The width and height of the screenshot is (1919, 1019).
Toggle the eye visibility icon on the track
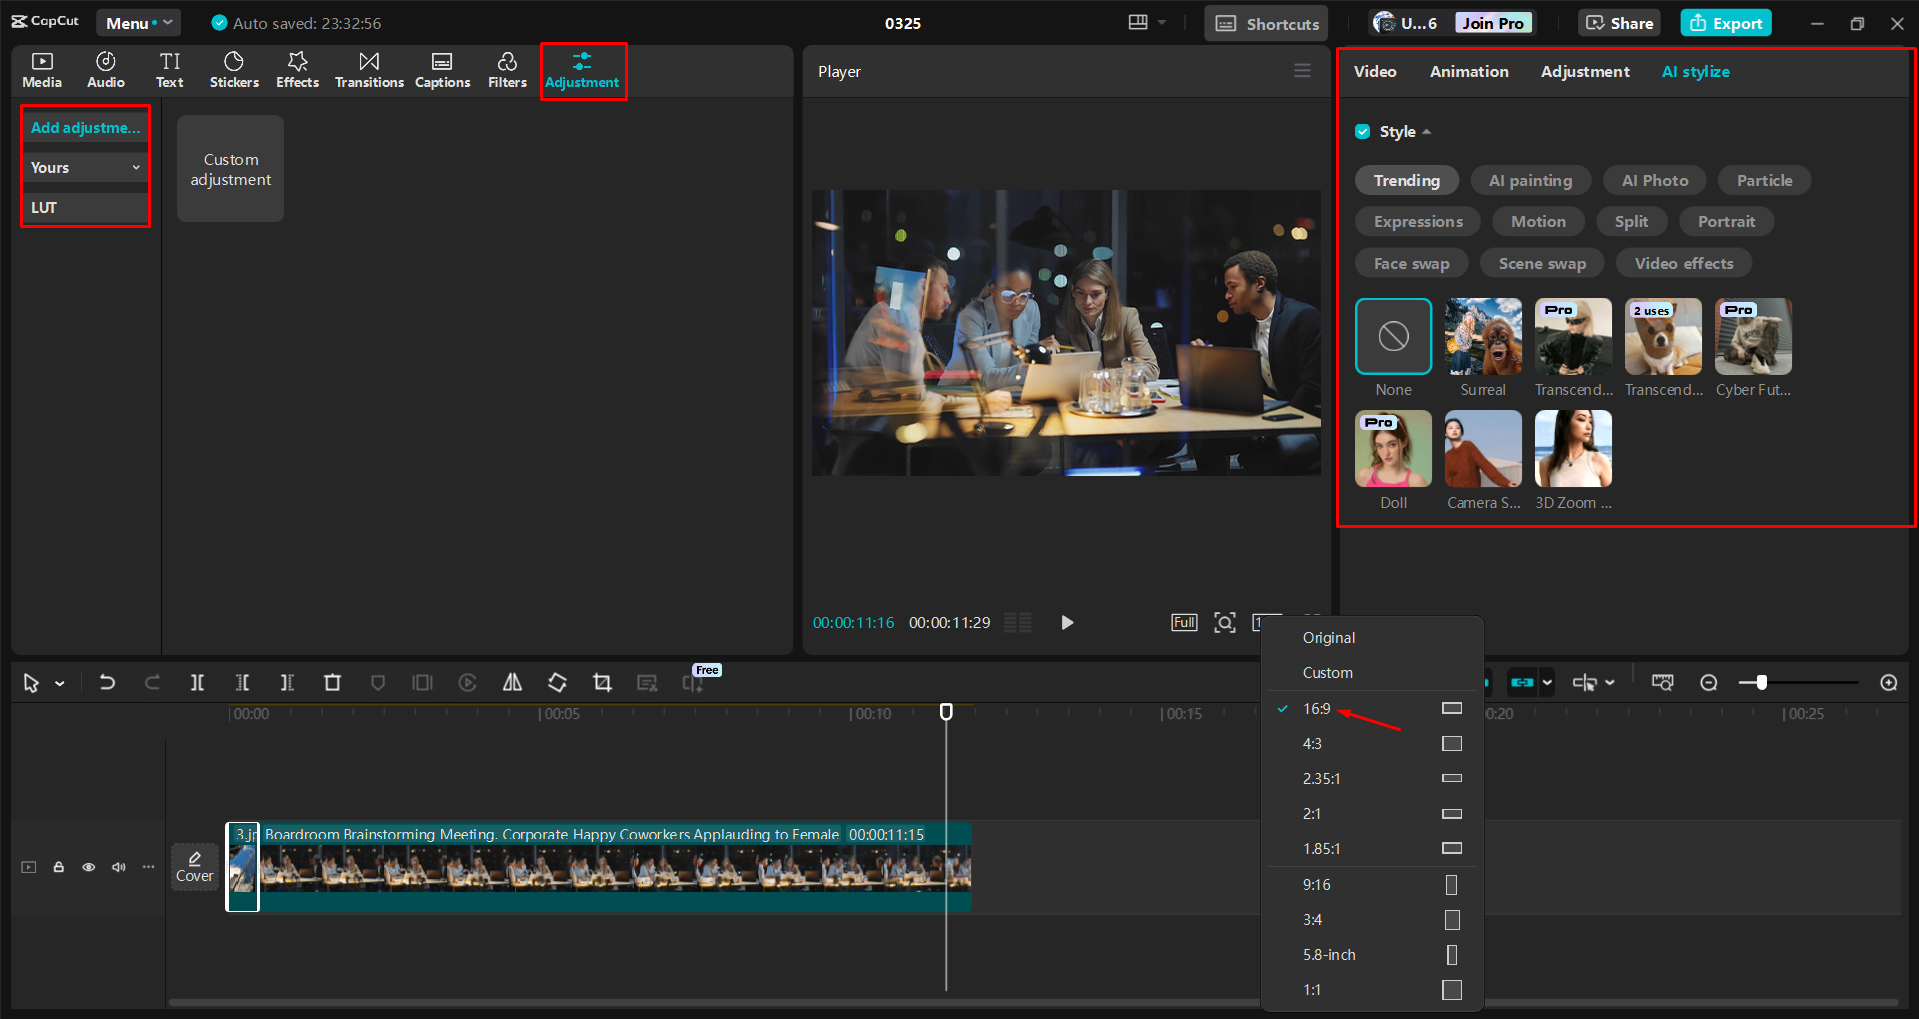[88, 867]
